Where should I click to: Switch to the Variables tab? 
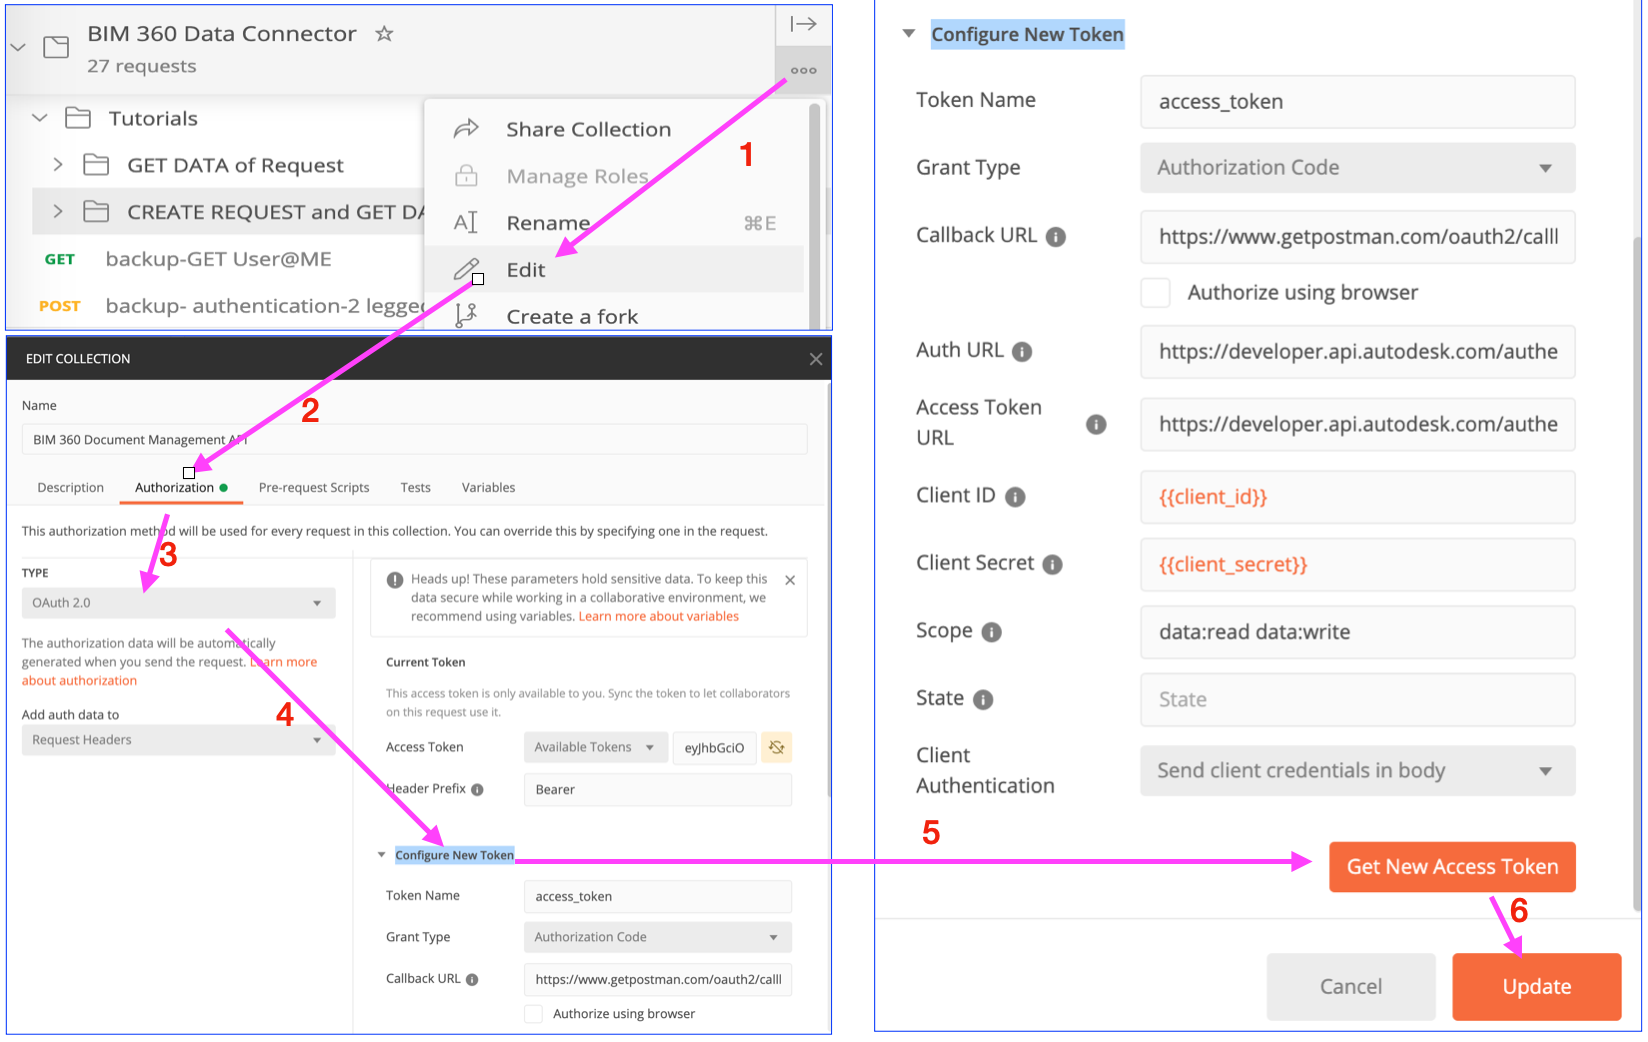pyautogui.click(x=489, y=488)
